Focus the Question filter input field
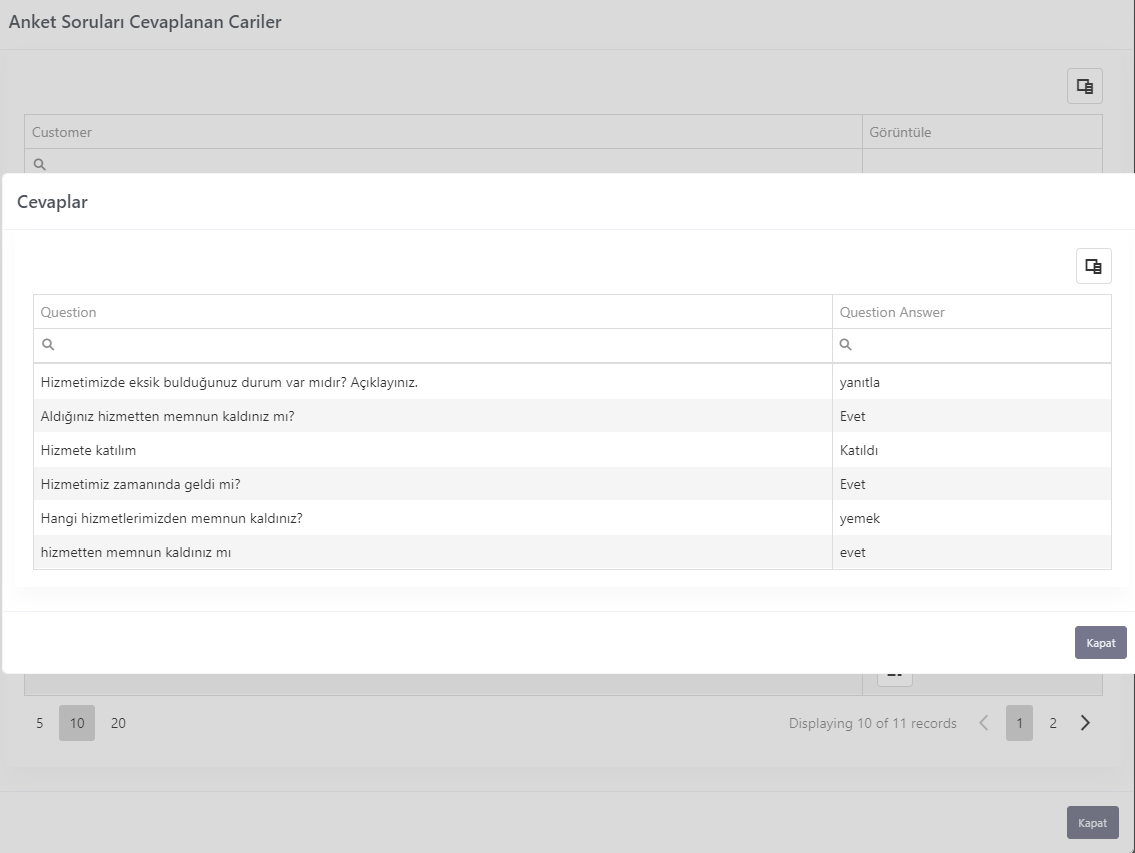The image size is (1135, 853). point(442,345)
